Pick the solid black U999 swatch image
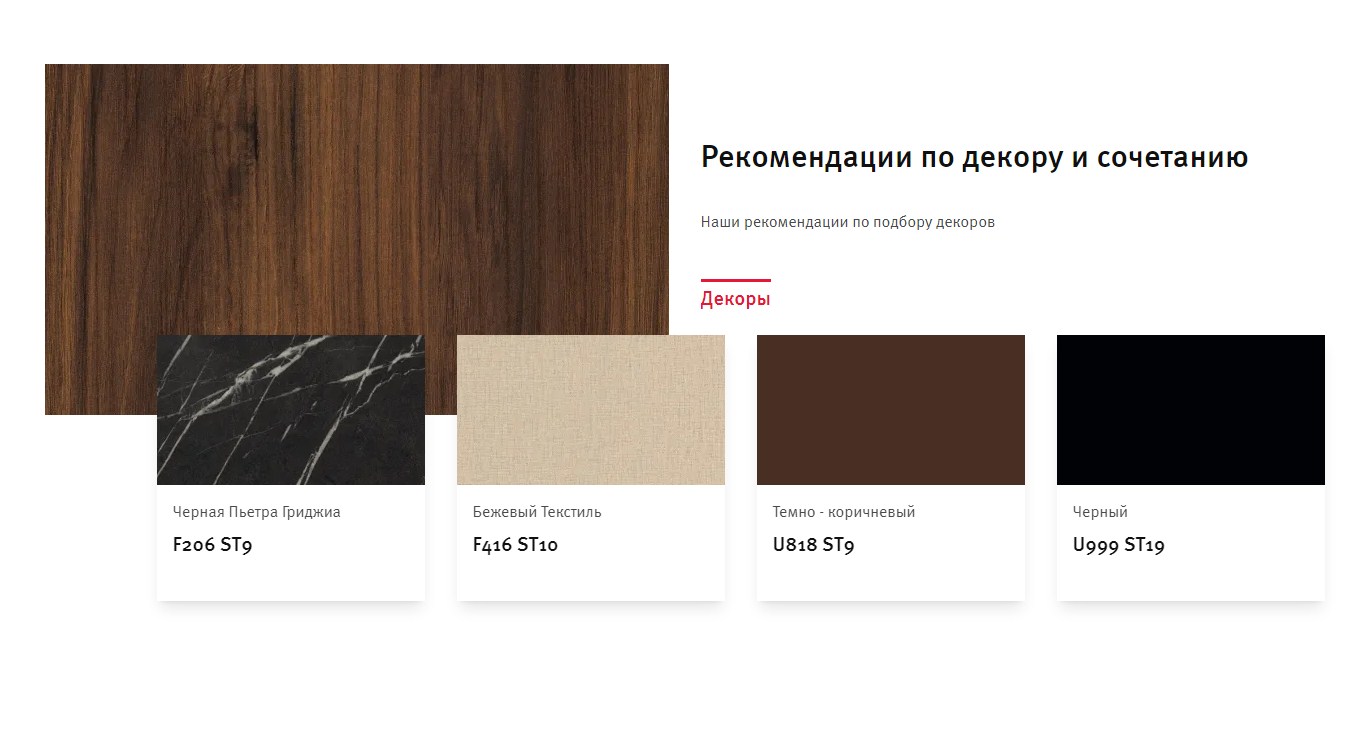This screenshot has height=733, width=1371. click(x=1191, y=410)
